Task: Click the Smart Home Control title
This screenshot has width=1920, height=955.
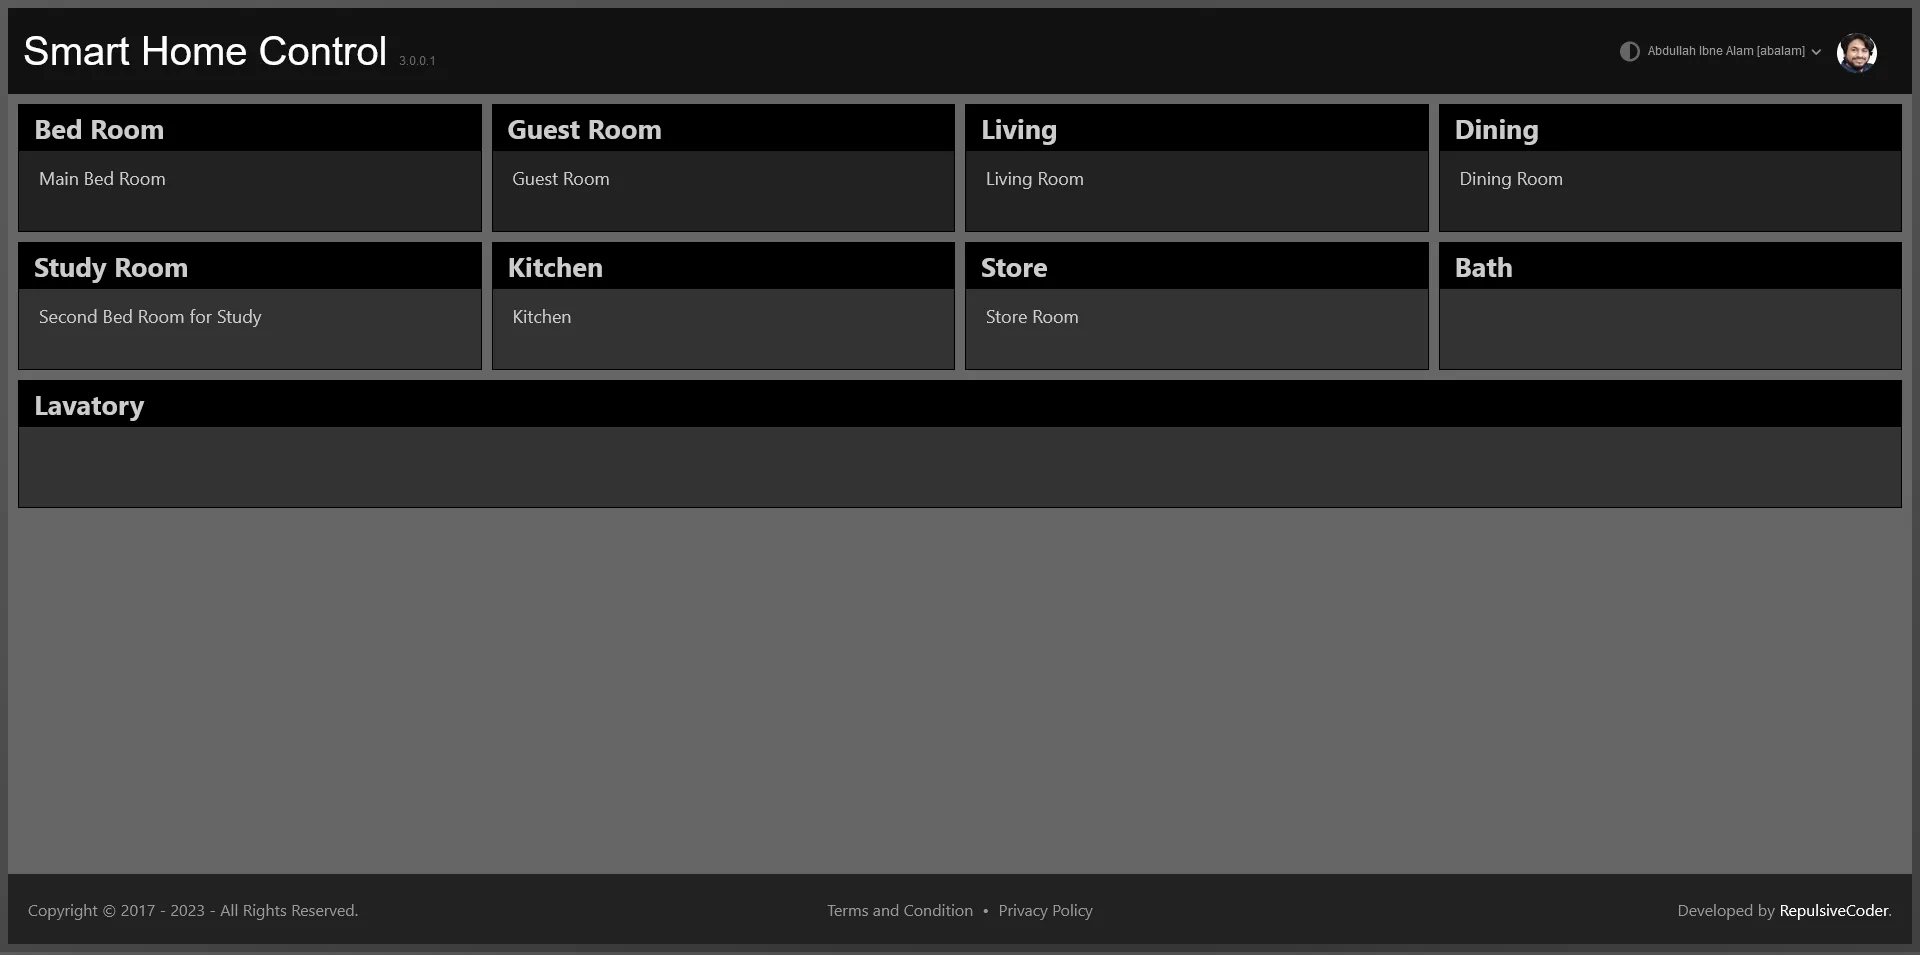Action: click(x=205, y=51)
